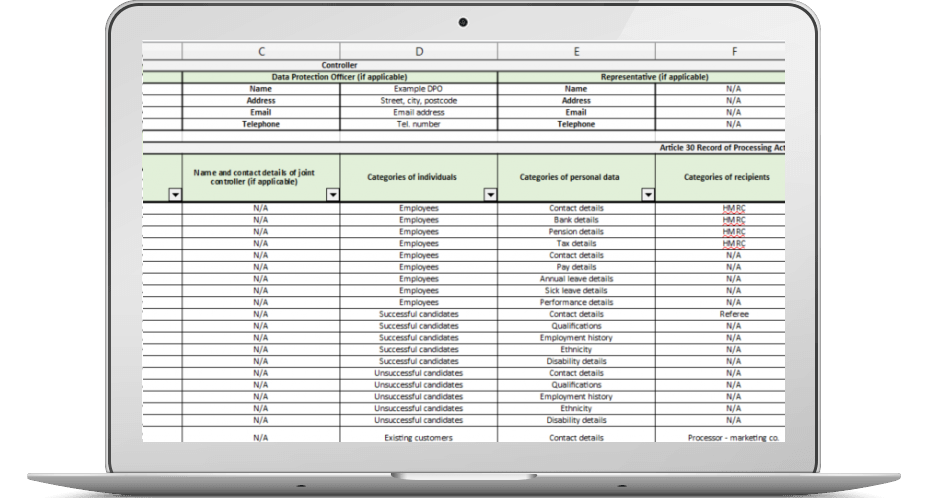The image size is (926, 498).
Task: Select the N/A Name cell under Representative
Action: click(720, 89)
